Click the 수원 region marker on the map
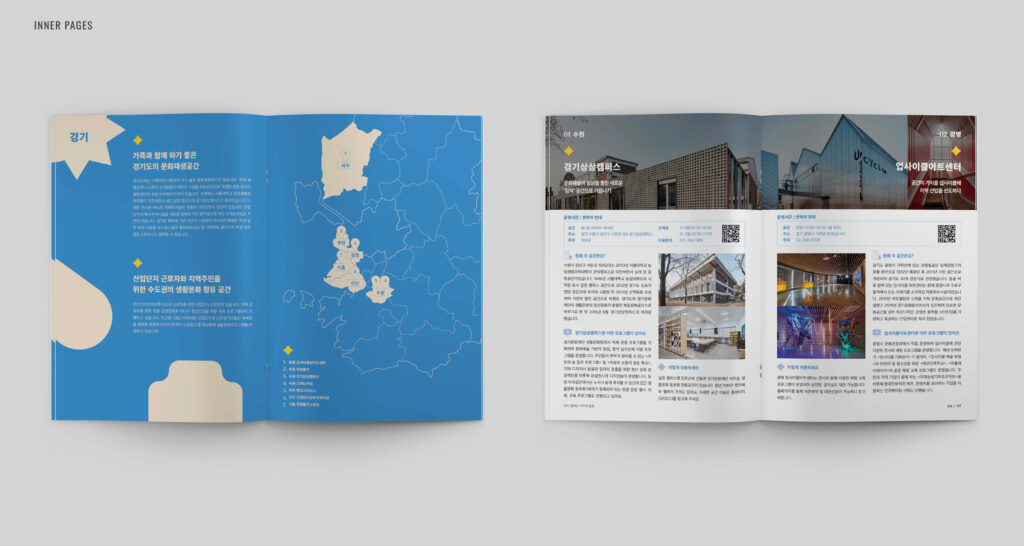This screenshot has height=546, width=1024. pyautogui.click(x=381, y=291)
